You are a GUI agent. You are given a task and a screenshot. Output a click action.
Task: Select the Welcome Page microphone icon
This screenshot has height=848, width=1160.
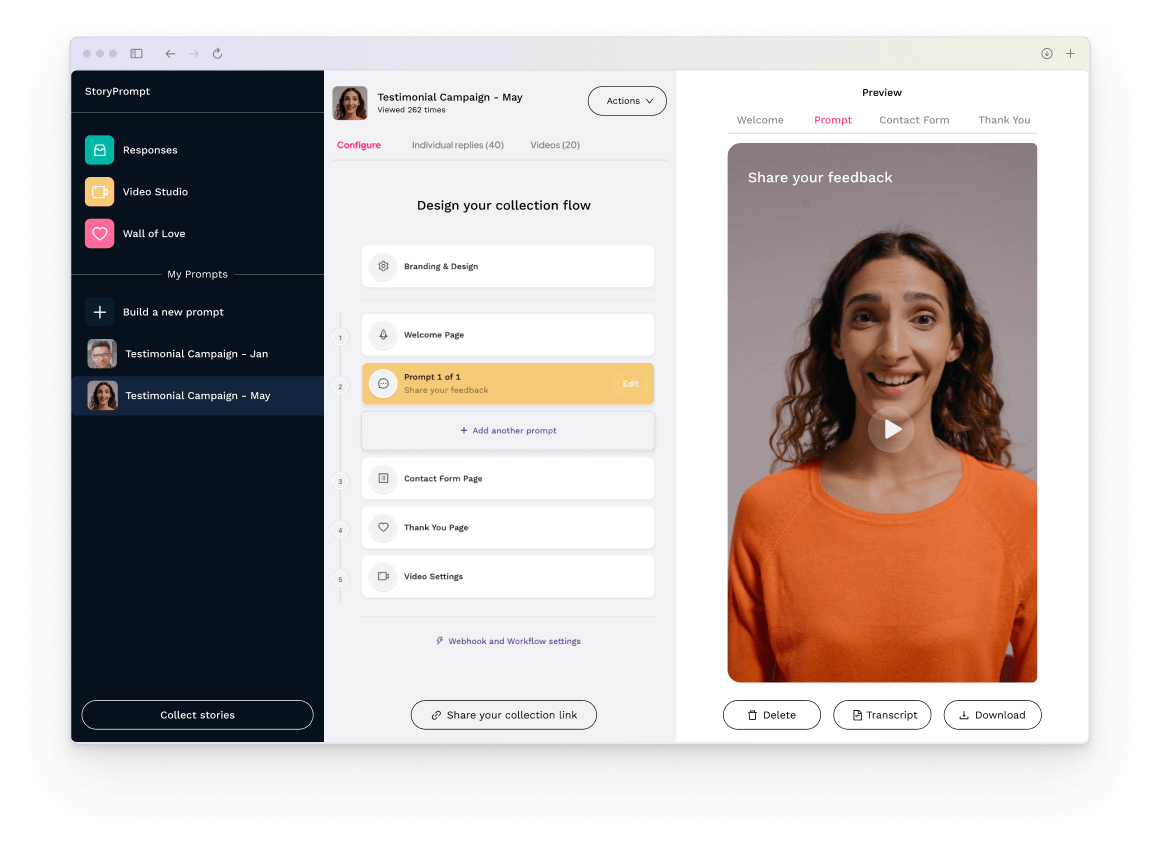click(383, 335)
